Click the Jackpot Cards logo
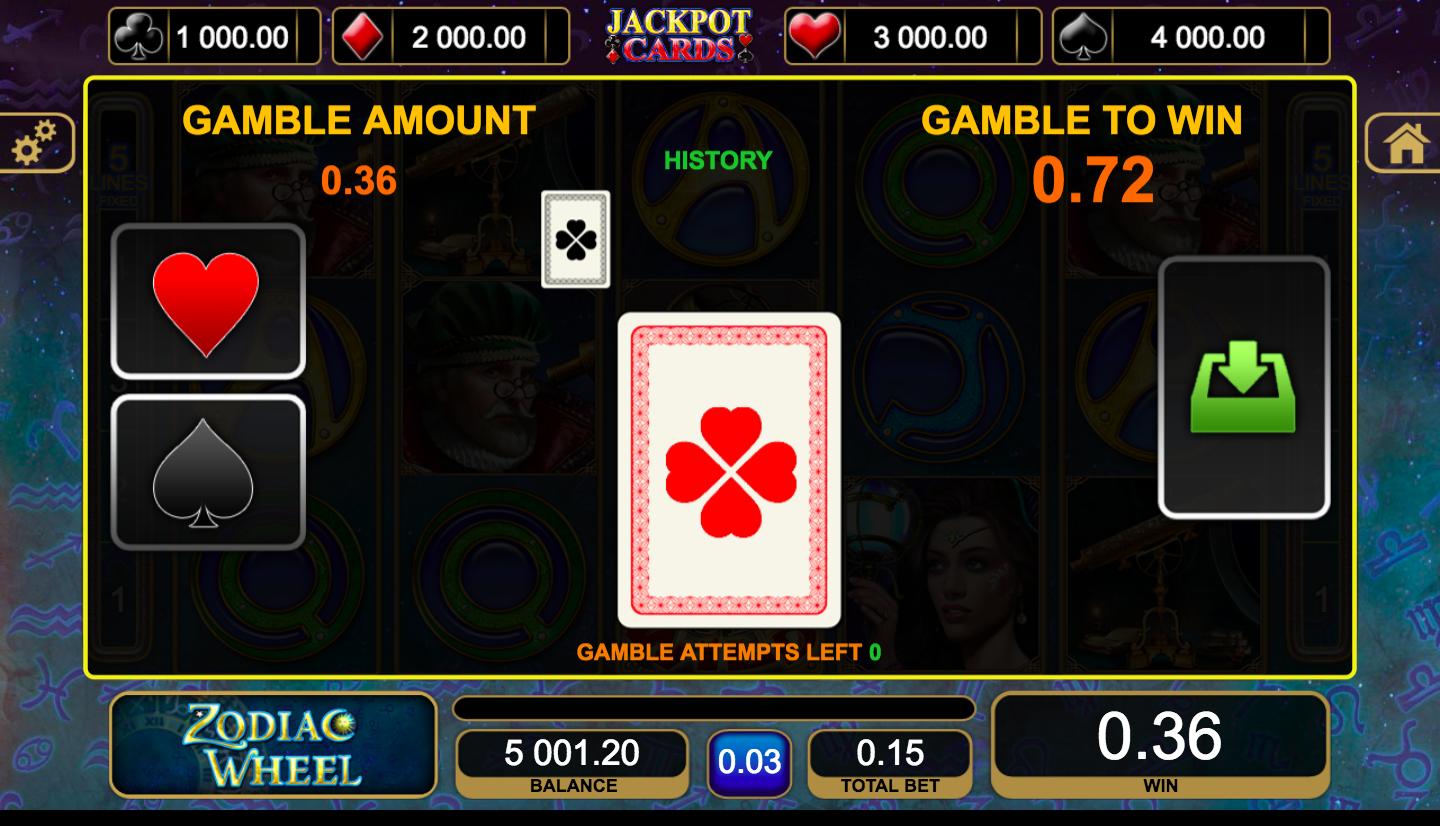The width and height of the screenshot is (1440, 826). (x=678, y=36)
